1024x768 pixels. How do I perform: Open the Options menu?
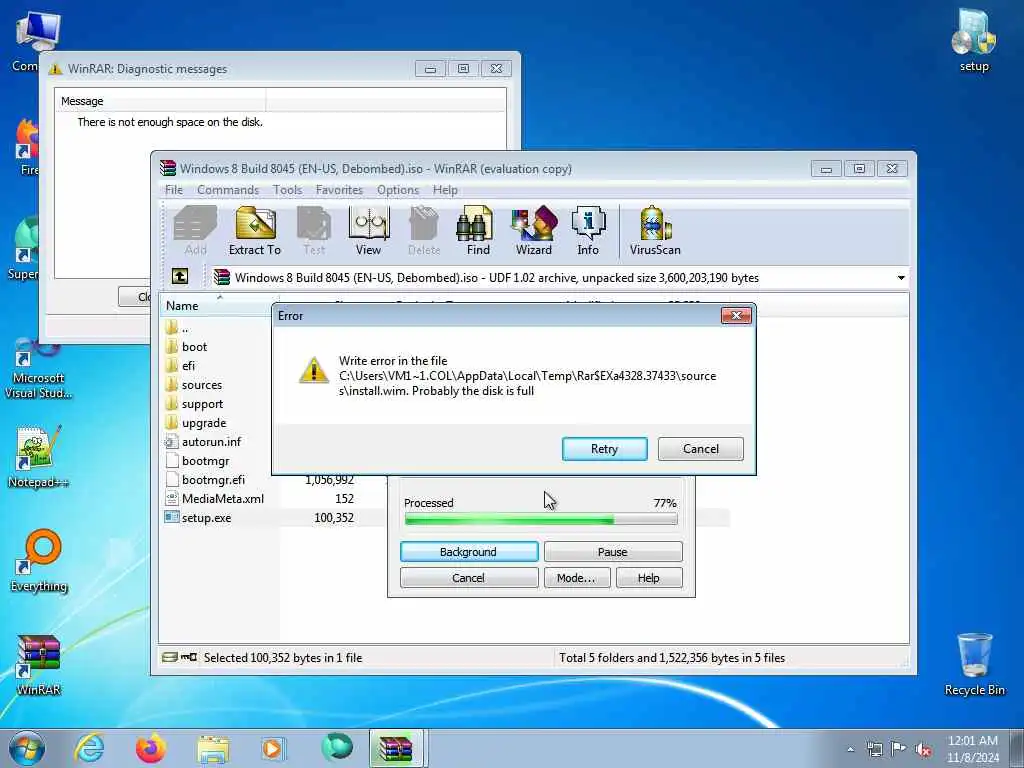398,189
